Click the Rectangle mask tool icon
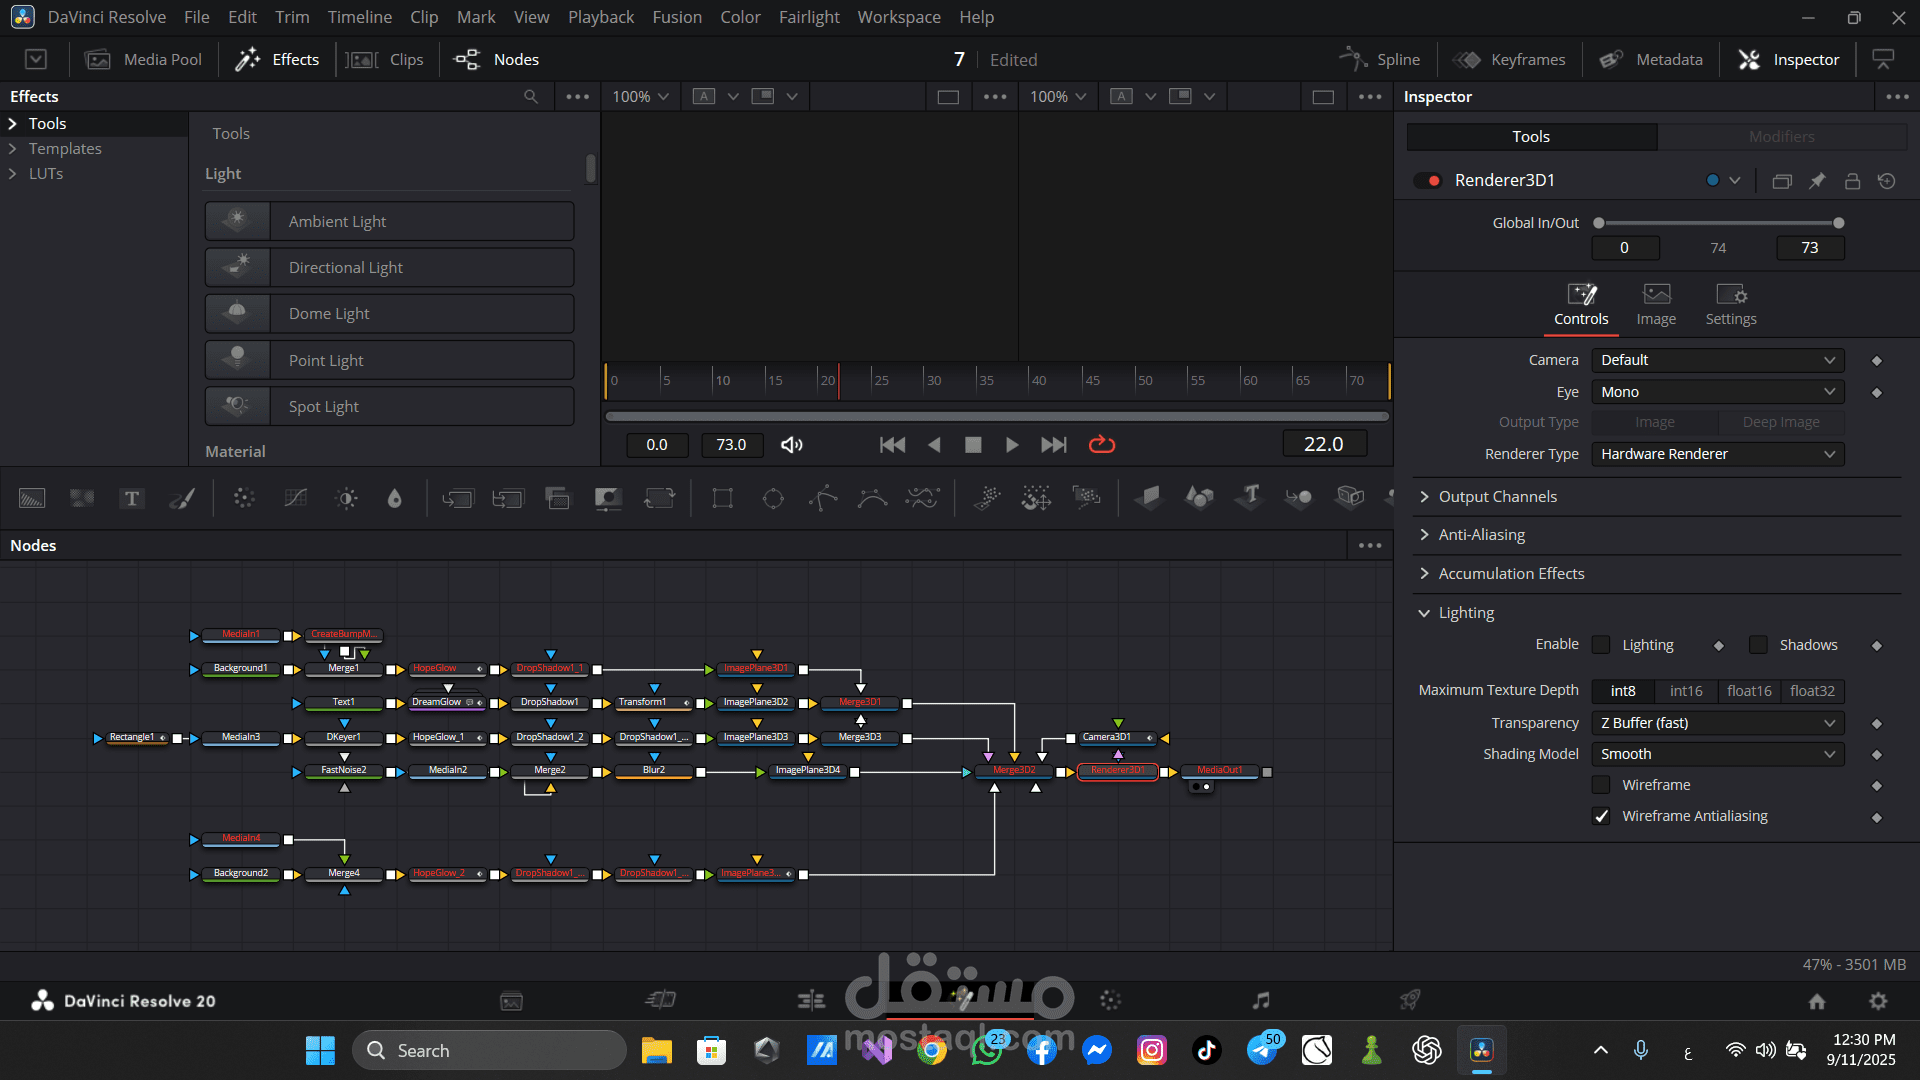Screen dimensions: 1920x1080 click(723, 498)
